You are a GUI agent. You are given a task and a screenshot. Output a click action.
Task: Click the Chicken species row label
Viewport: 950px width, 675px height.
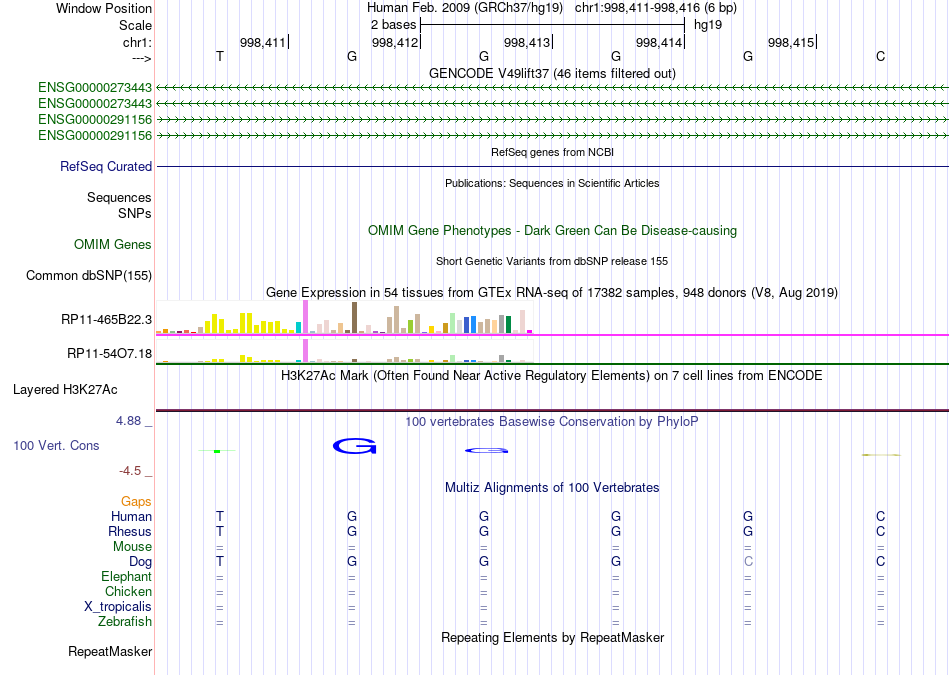pyautogui.click(x=128, y=591)
